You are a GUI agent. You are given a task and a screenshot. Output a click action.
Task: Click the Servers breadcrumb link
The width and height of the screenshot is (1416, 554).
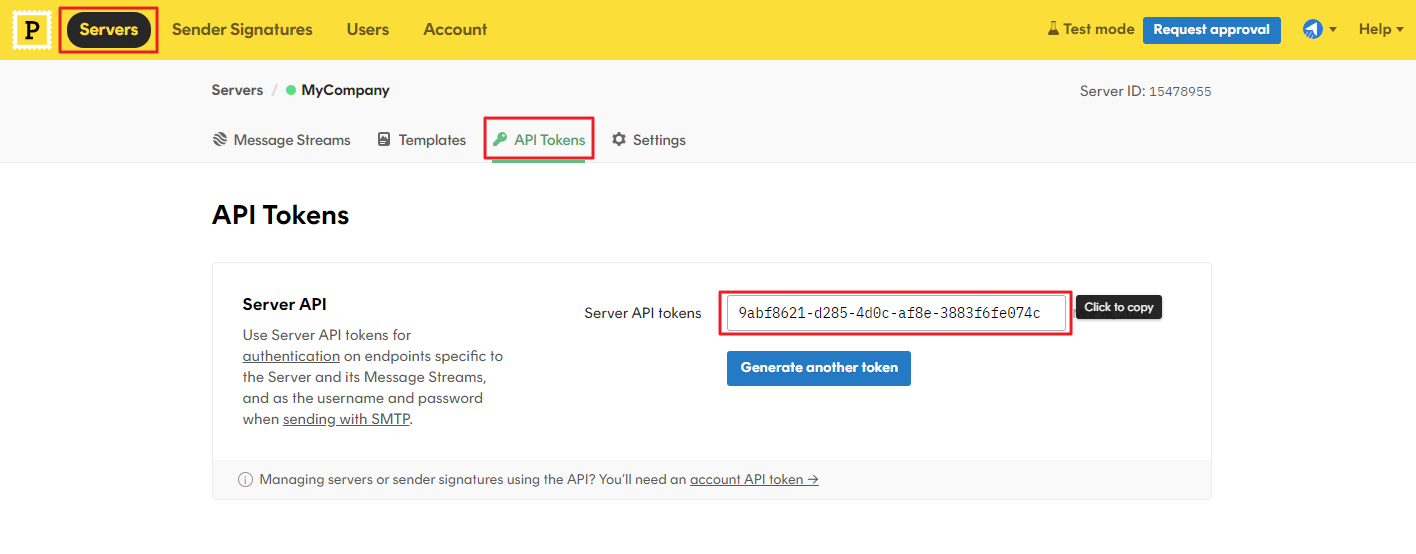pos(237,90)
